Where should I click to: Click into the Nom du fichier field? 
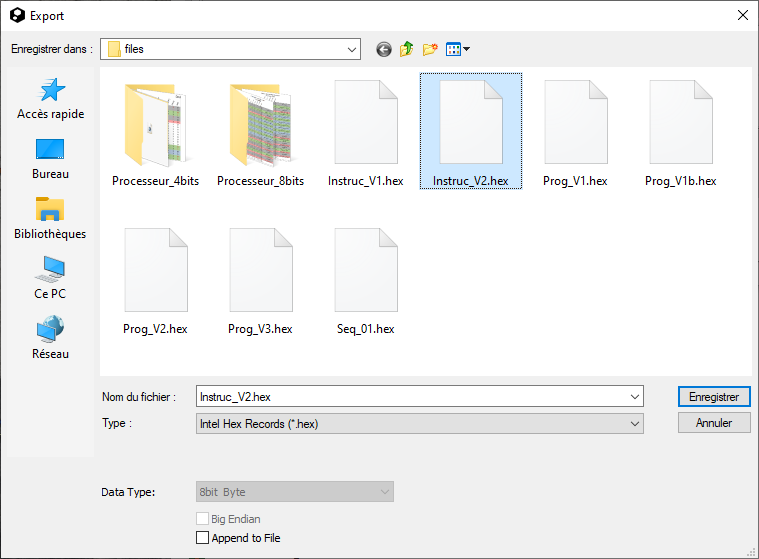(x=410, y=397)
